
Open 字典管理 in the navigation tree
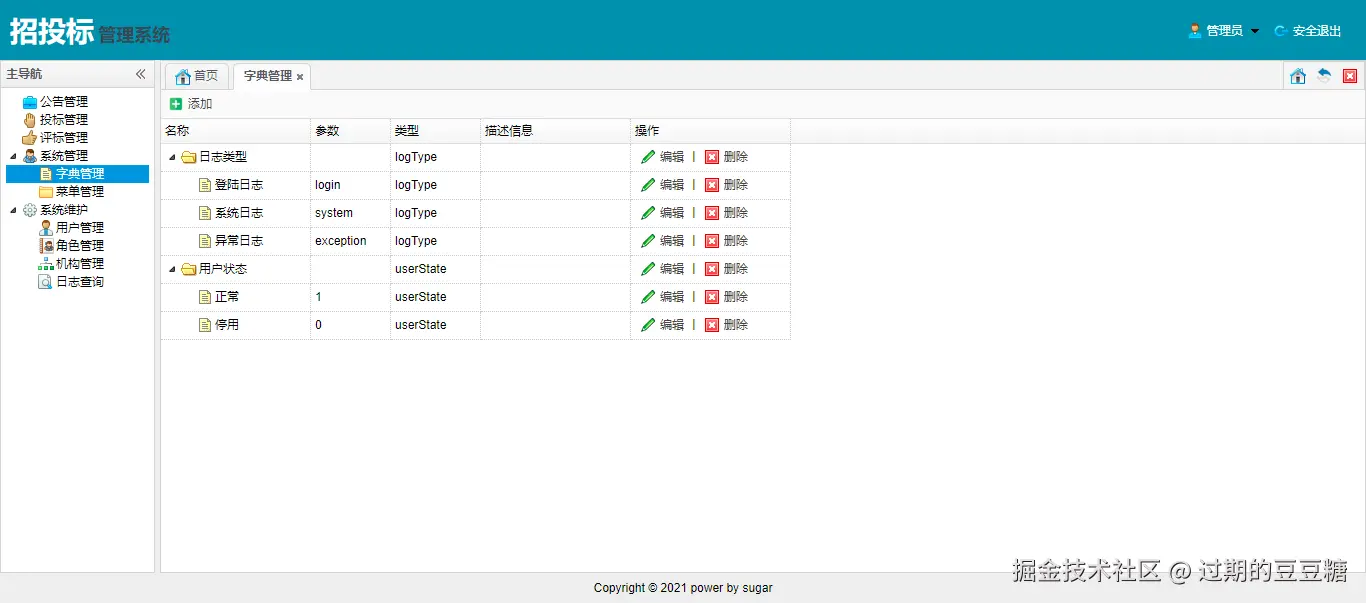[78, 174]
